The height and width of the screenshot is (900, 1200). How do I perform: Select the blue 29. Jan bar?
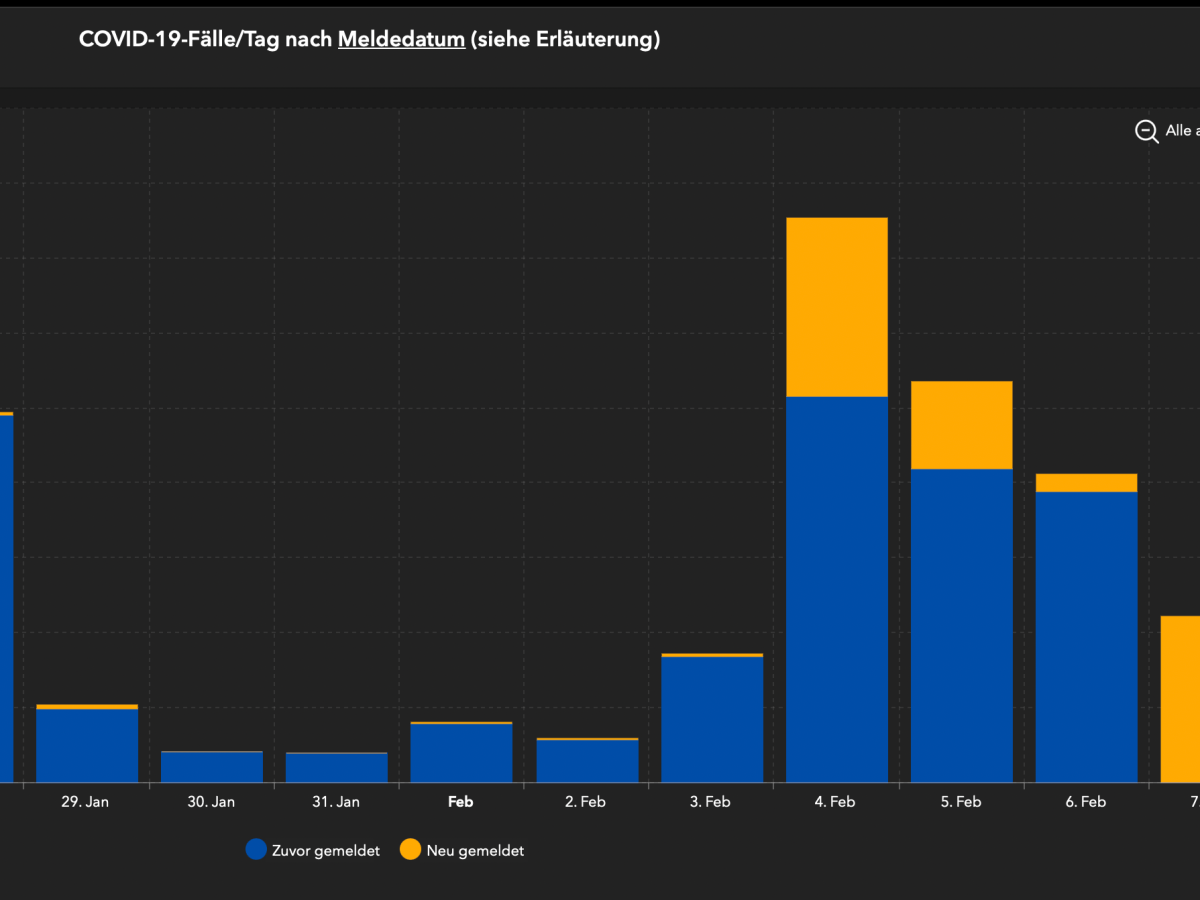coord(87,746)
